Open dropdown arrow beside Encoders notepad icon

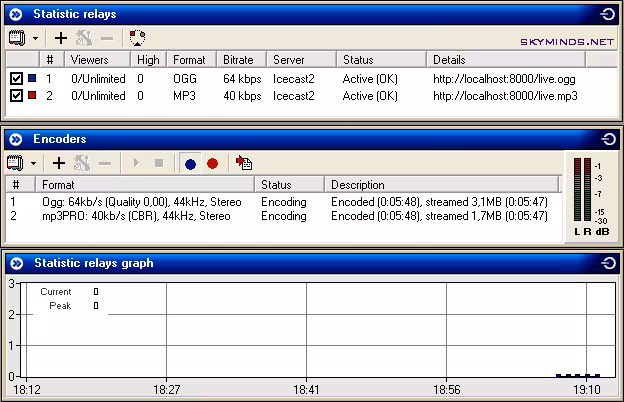click(33, 164)
